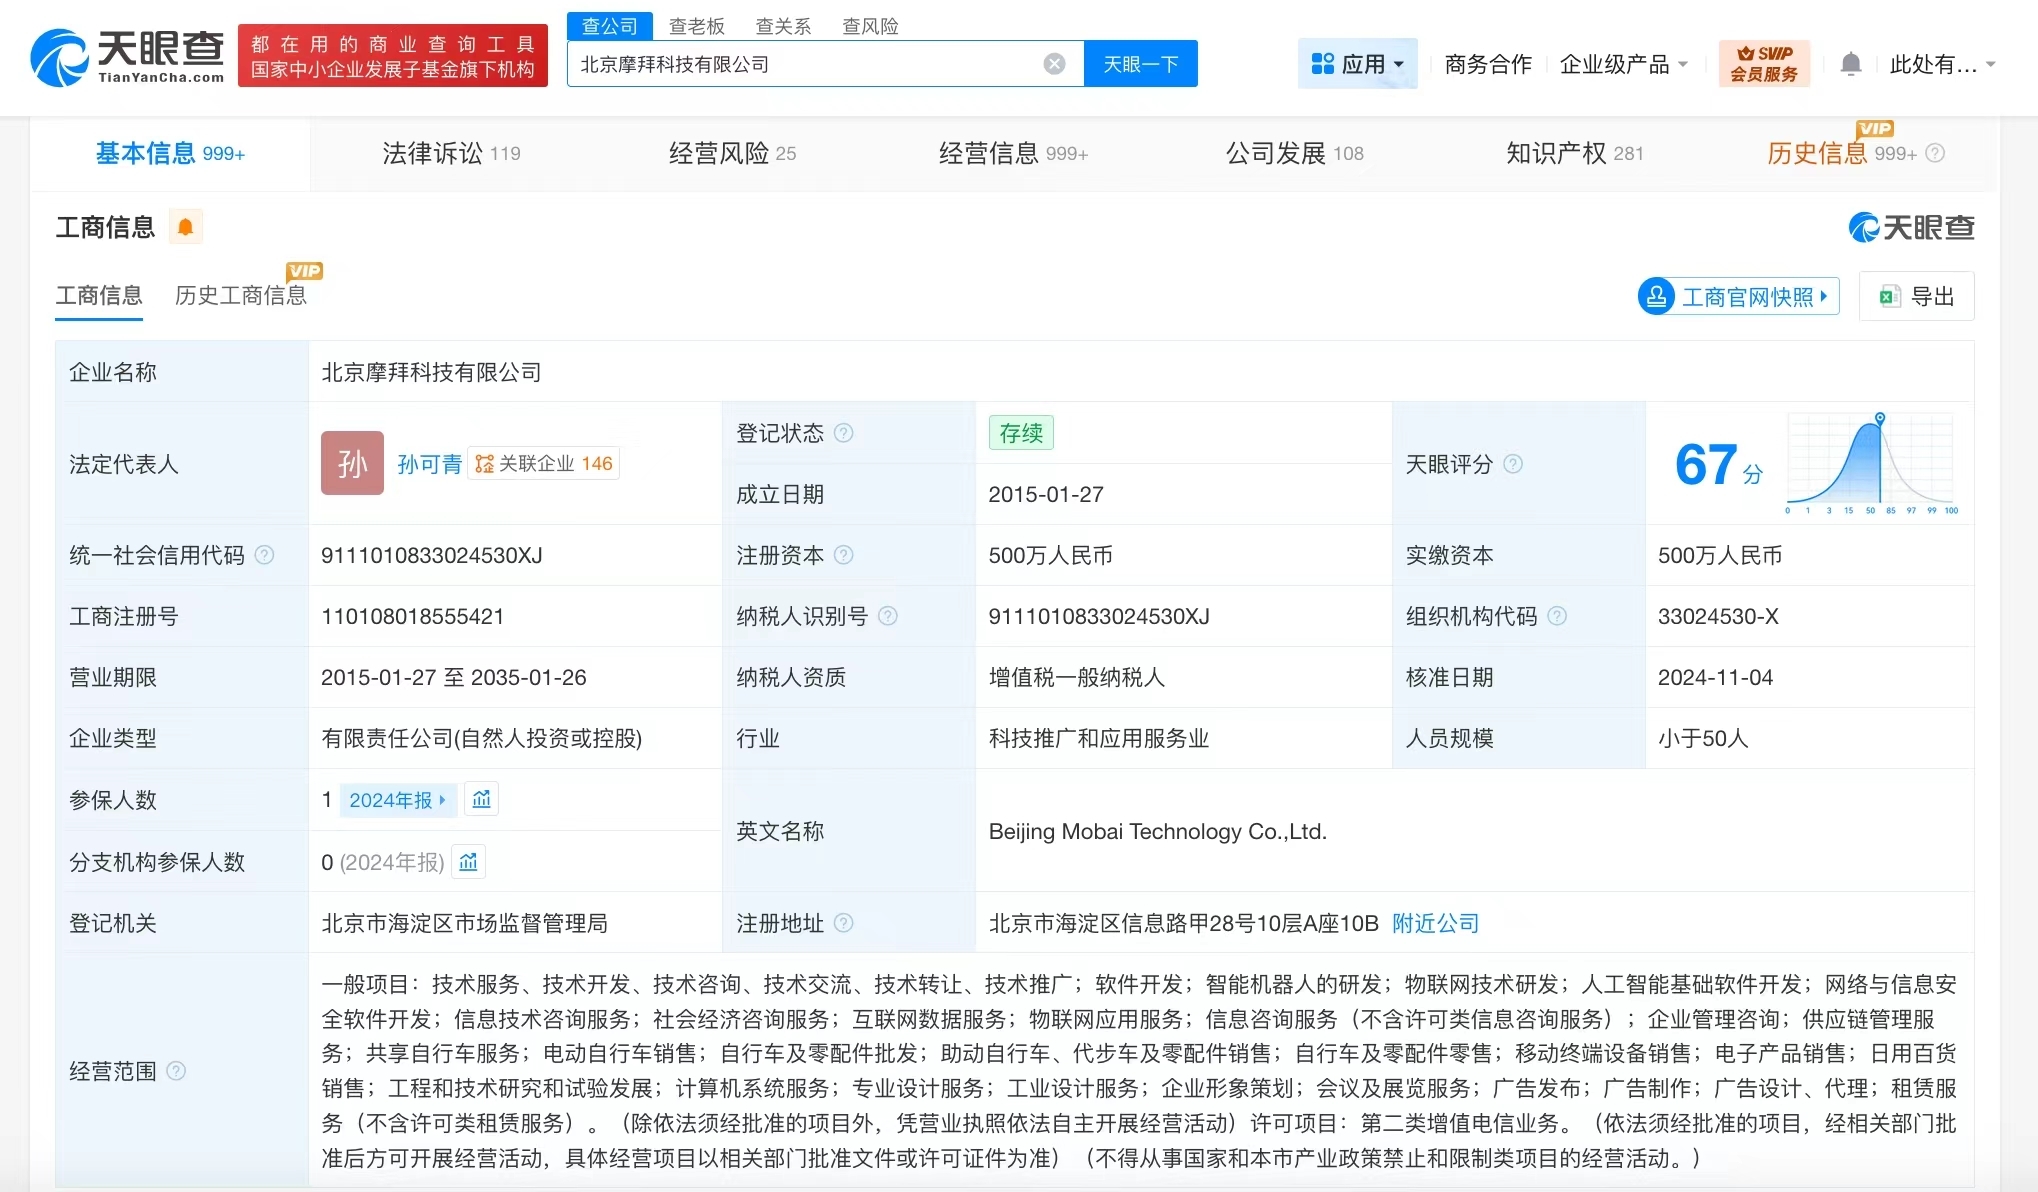This screenshot has width=2038, height=1192.
Task: Clear the search box with the x icon
Action: pos(1054,63)
